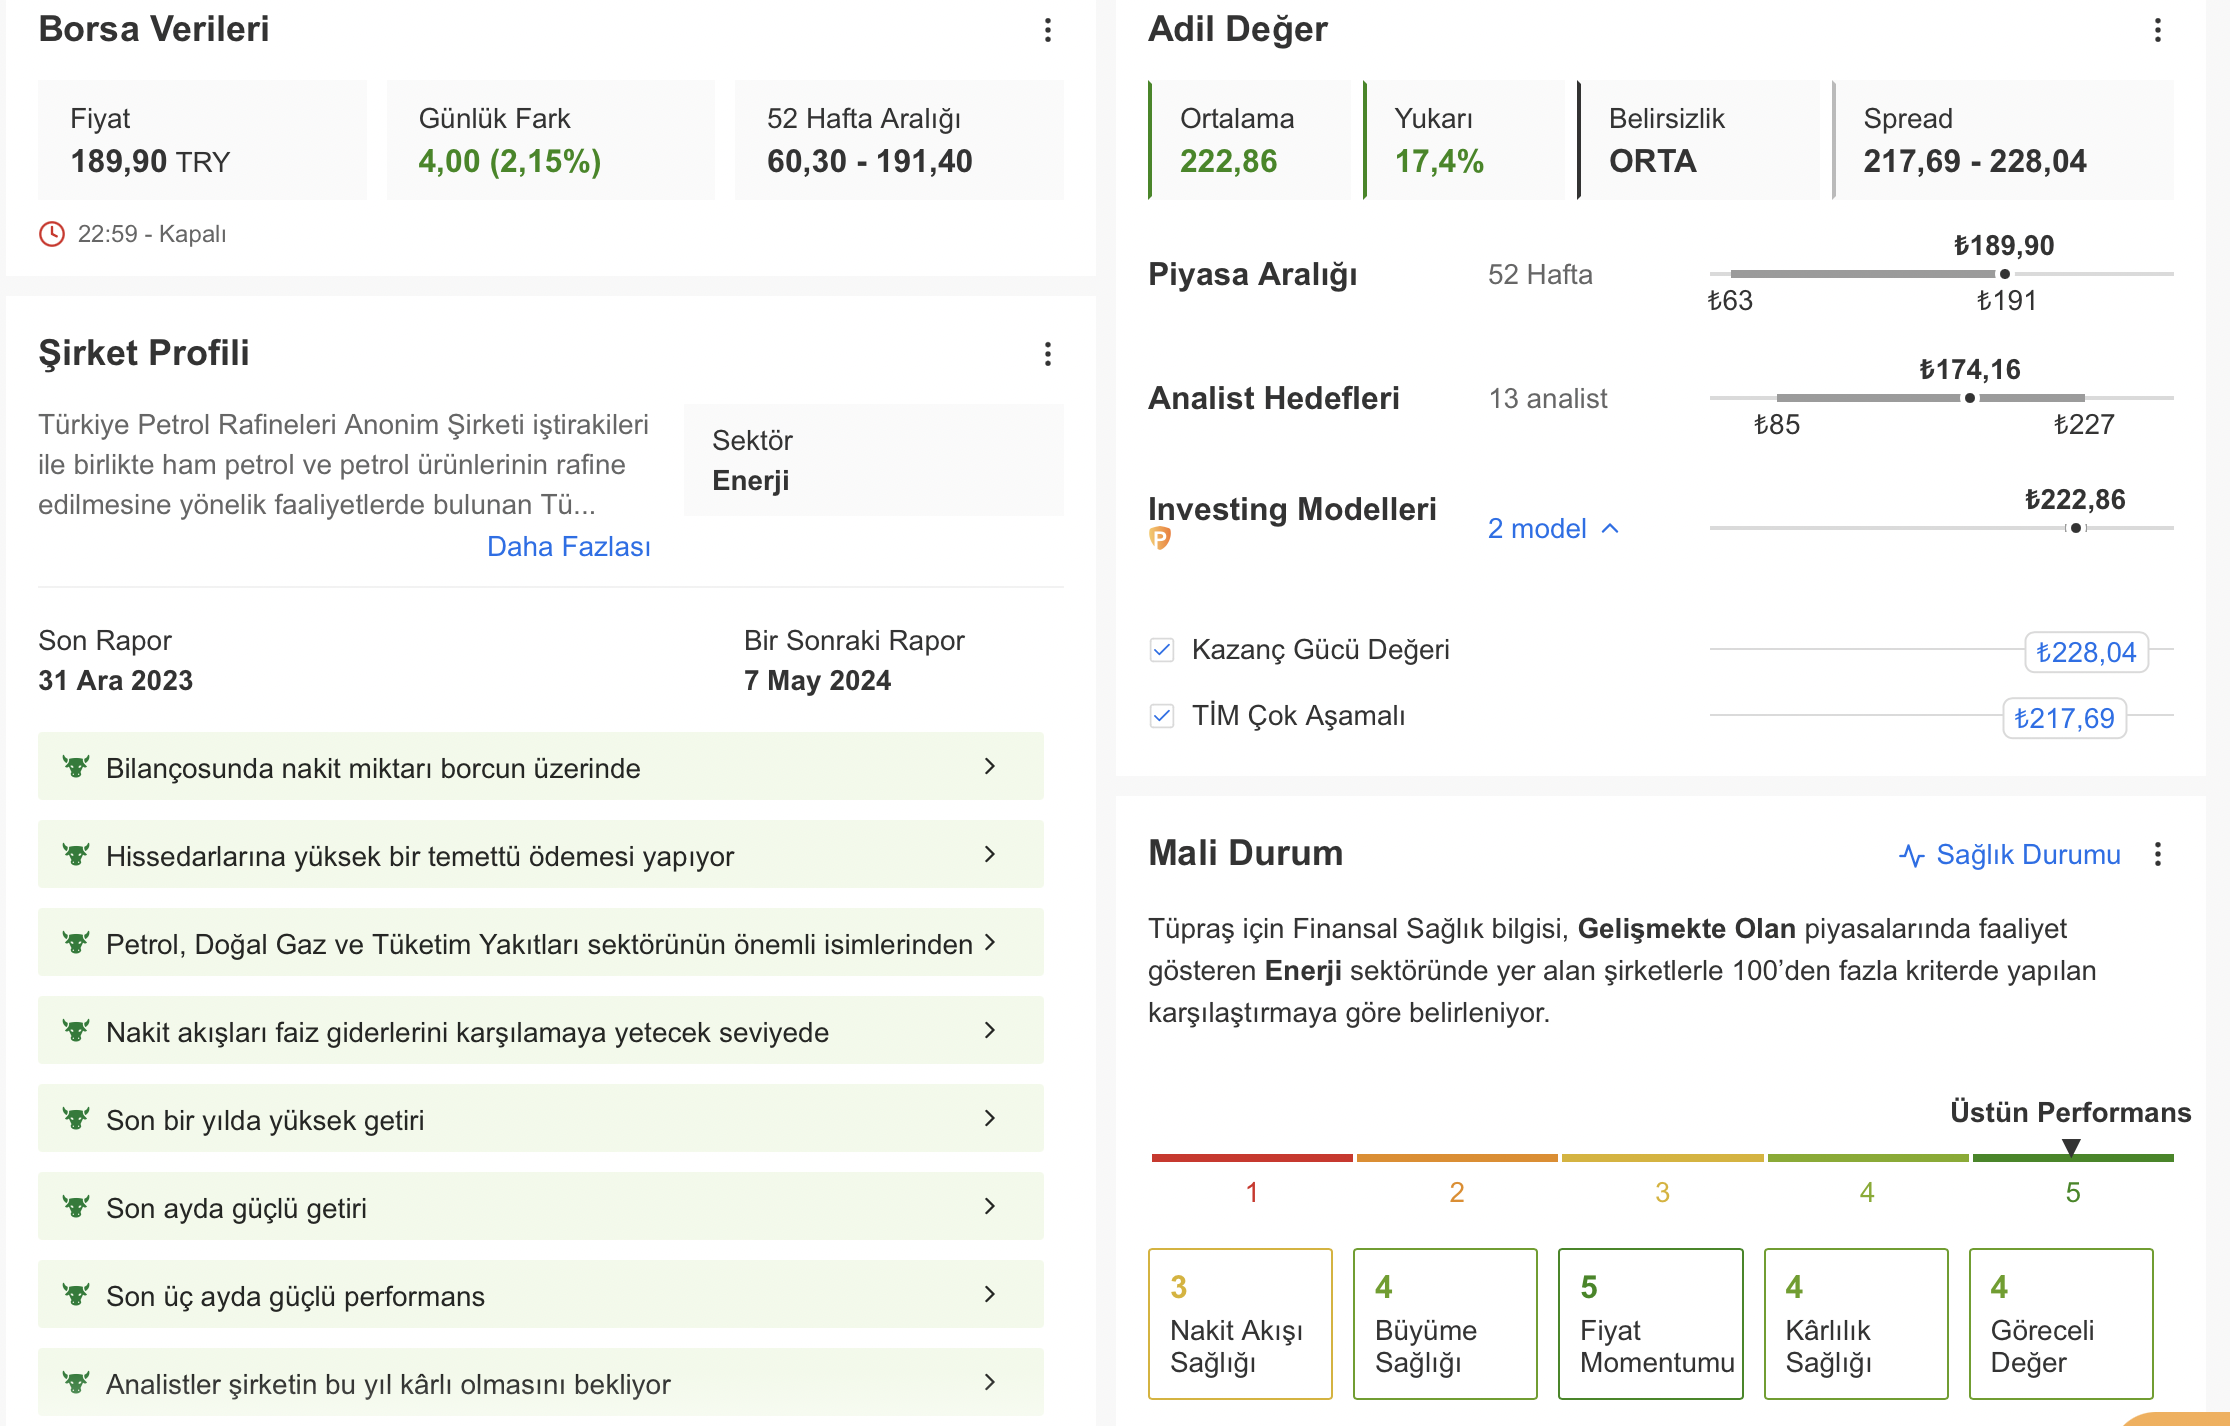Click the ₺228,04 Kazanç Gücü value badge

(x=2086, y=652)
